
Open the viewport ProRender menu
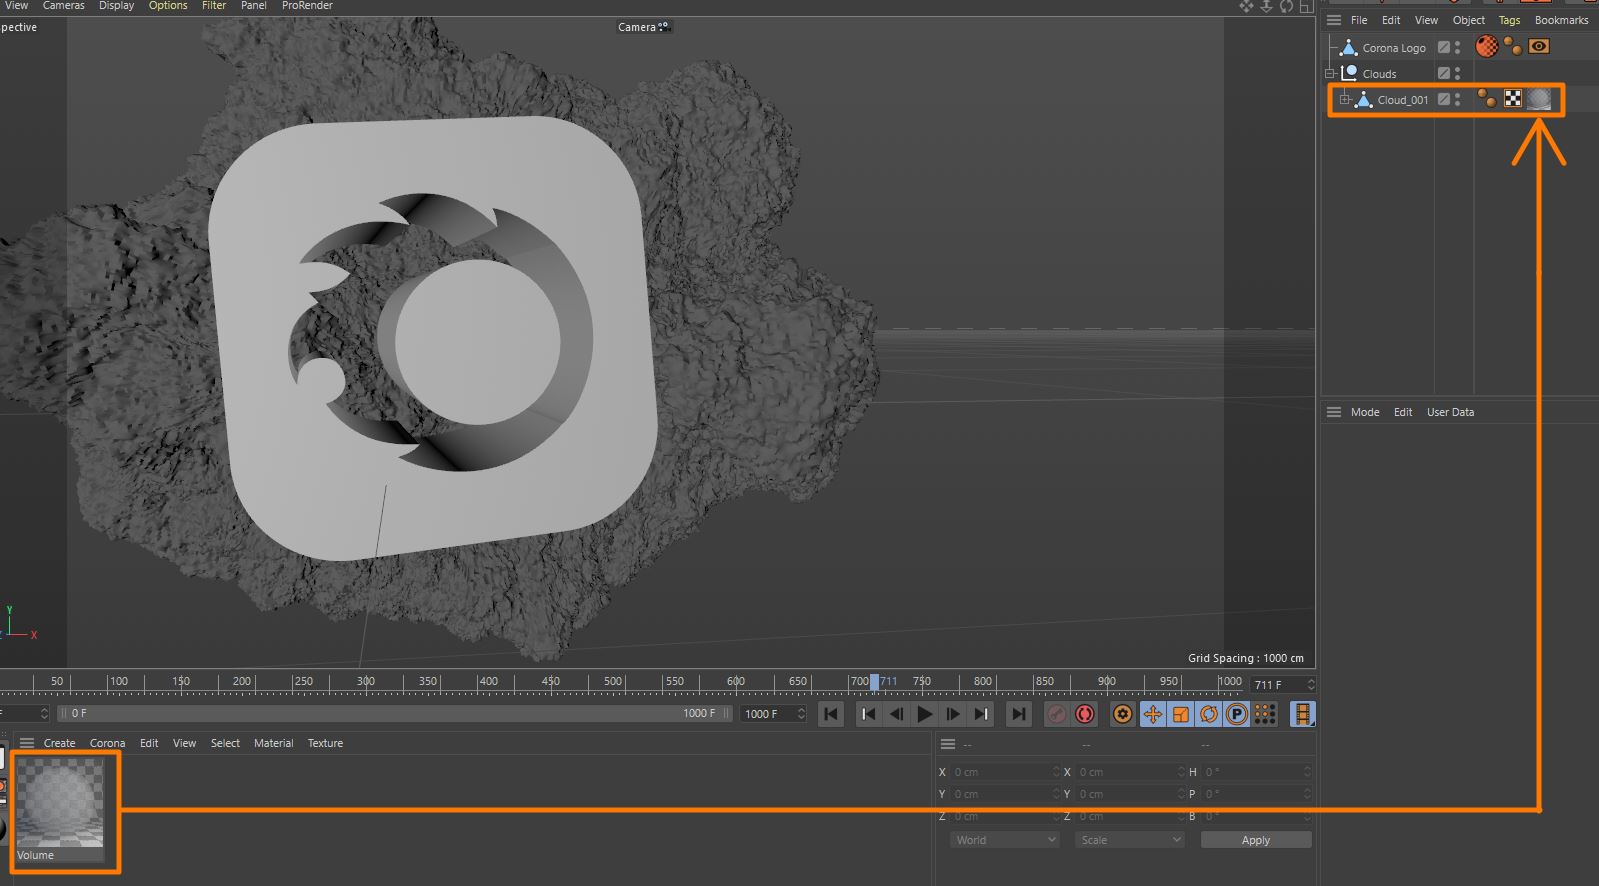point(307,6)
